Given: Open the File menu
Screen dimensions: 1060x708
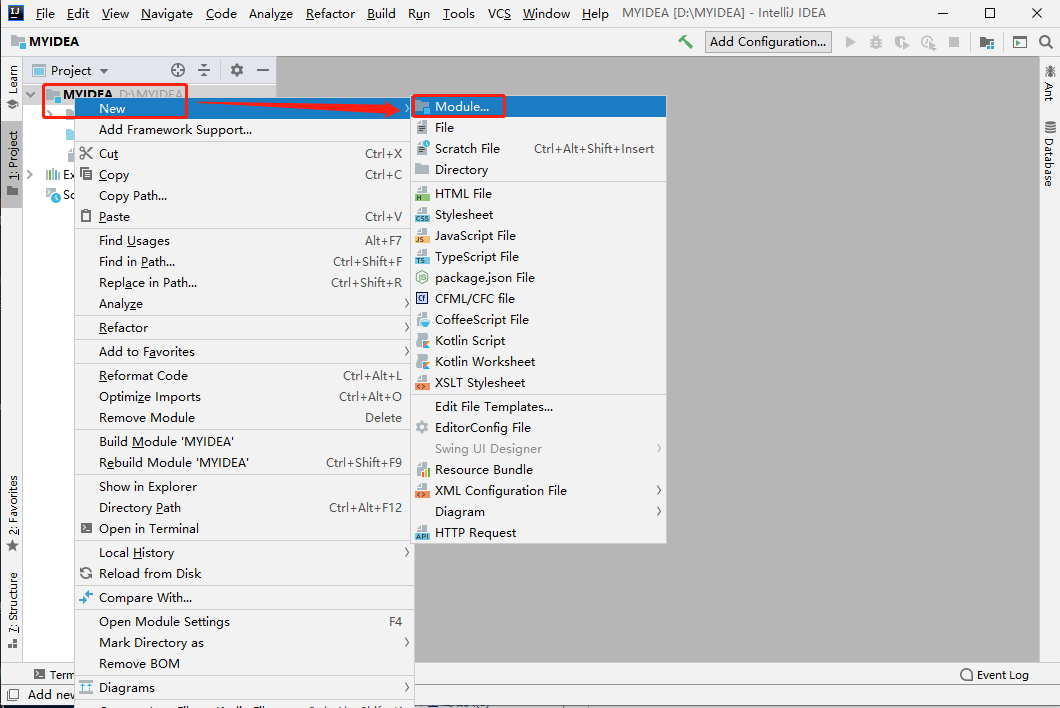Looking at the screenshot, I should pyautogui.click(x=45, y=14).
